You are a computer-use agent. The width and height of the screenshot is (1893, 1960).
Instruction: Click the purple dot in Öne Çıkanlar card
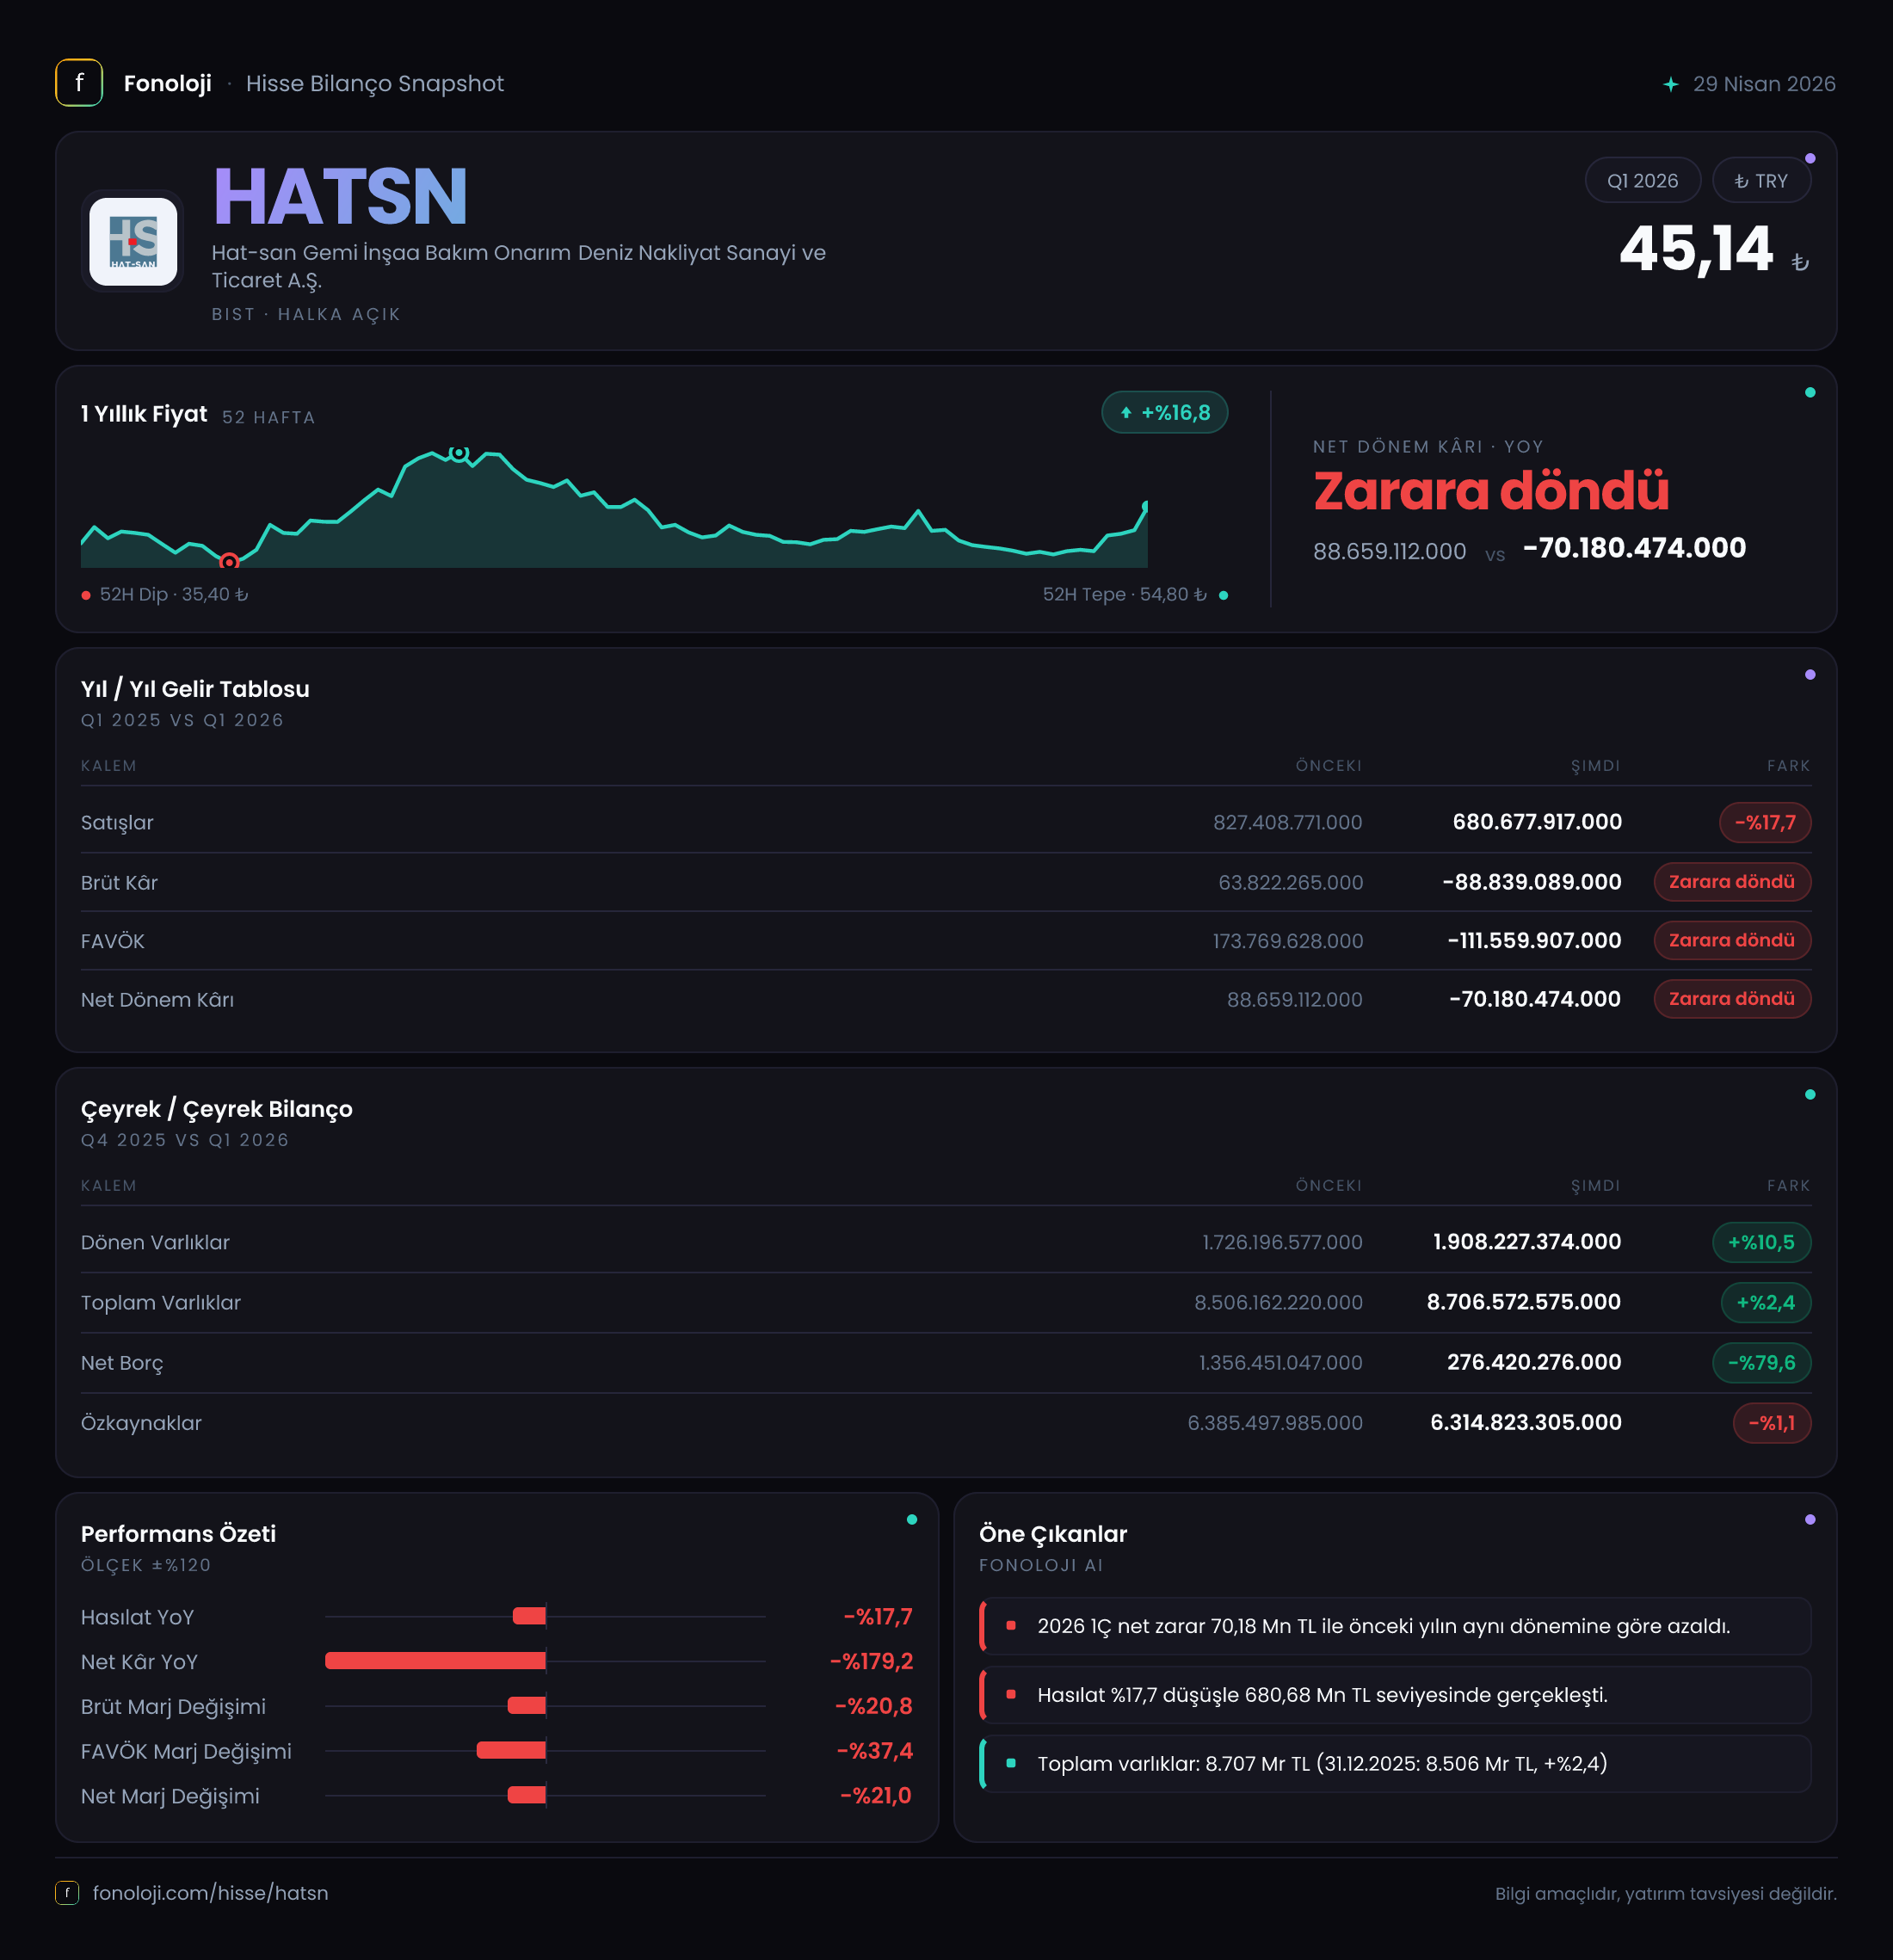click(x=1810, y=1520)
